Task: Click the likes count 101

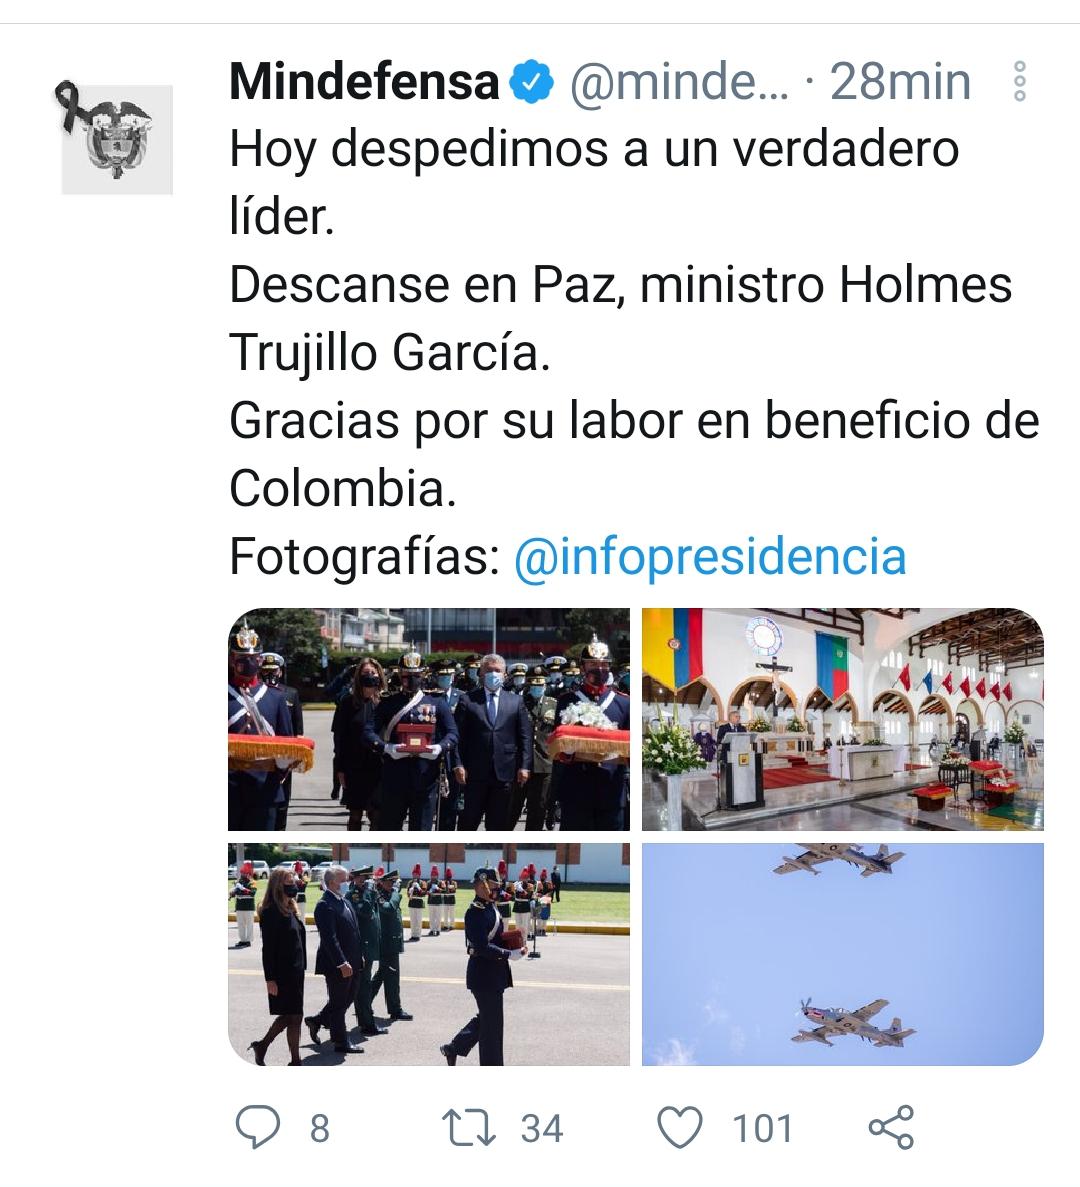Action: tap(762, 1128)
